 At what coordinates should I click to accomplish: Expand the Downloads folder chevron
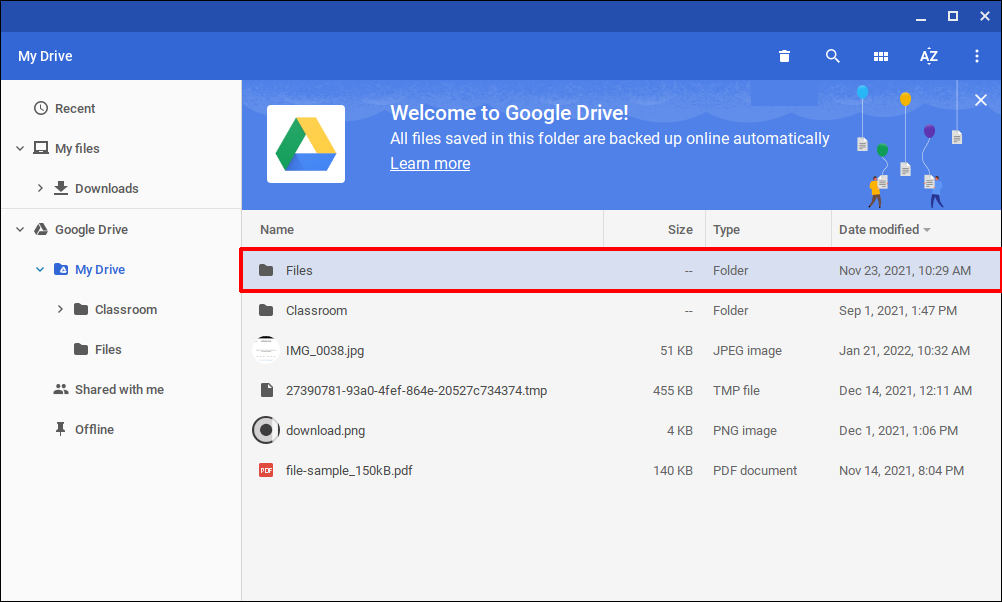pos(40,188)
